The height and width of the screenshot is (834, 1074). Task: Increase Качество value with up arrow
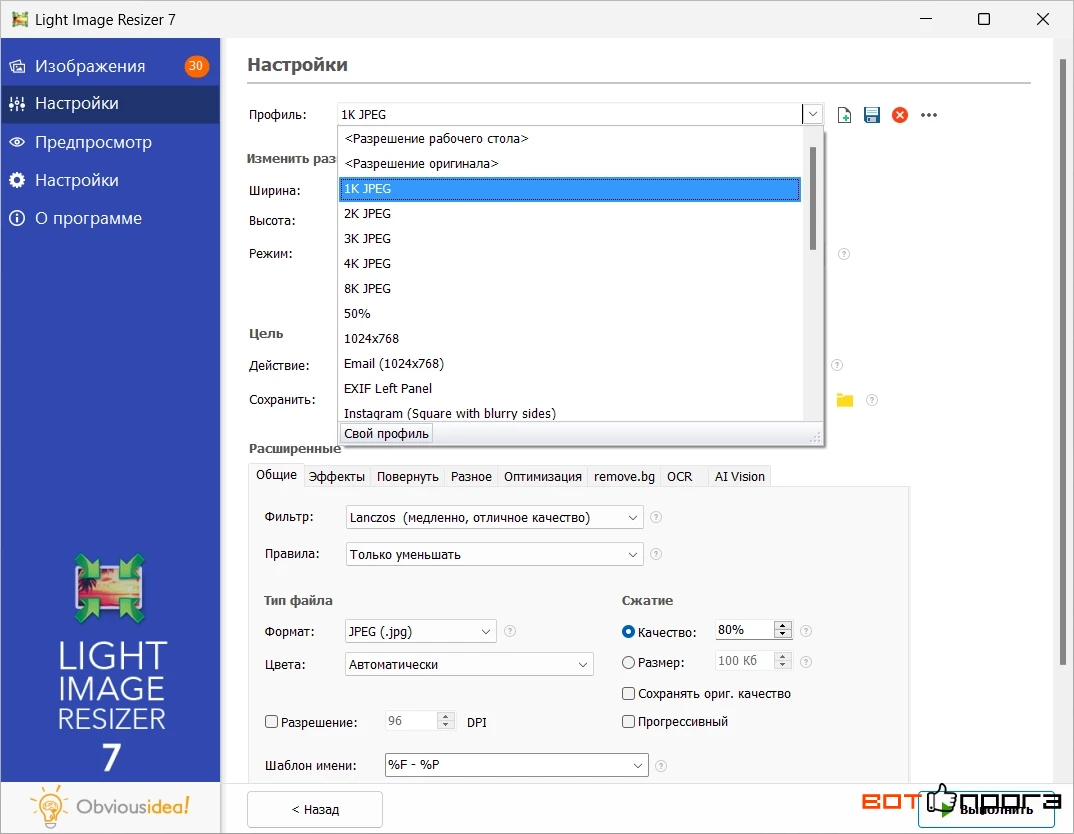[x=782, y=625]
